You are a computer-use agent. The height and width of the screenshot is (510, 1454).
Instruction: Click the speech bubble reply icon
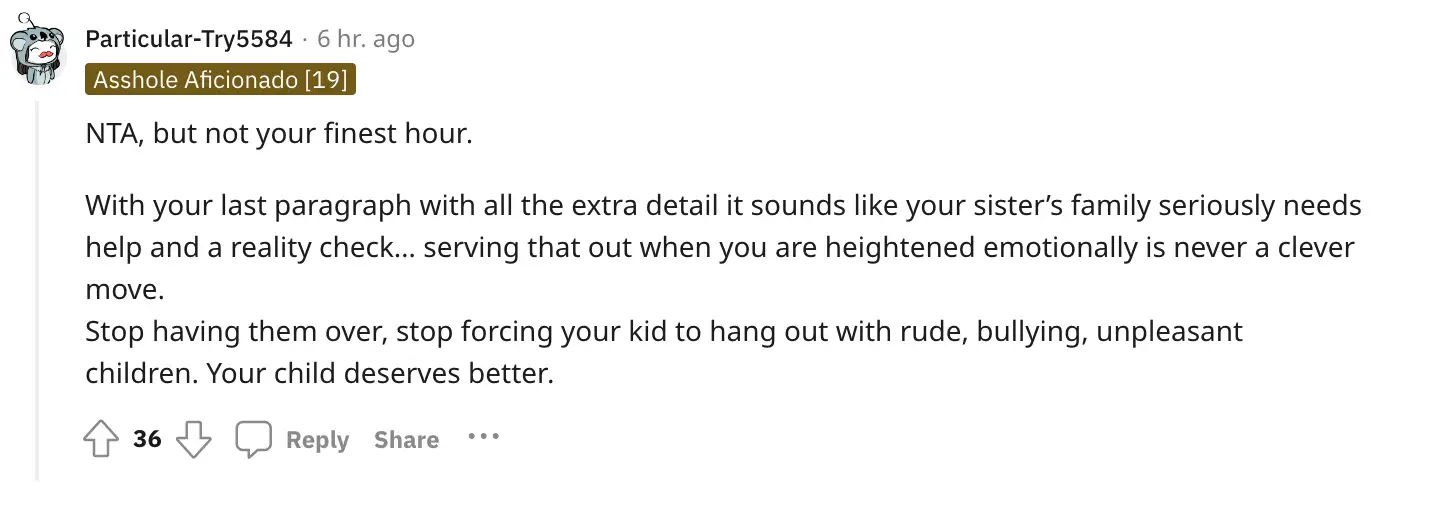(254, 439)
